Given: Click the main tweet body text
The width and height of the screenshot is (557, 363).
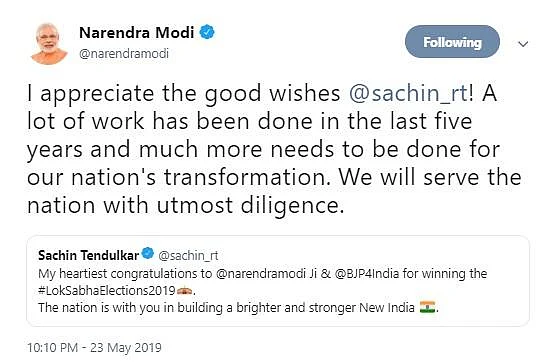Looking at the screenshot, I should [x=274, y=149].
